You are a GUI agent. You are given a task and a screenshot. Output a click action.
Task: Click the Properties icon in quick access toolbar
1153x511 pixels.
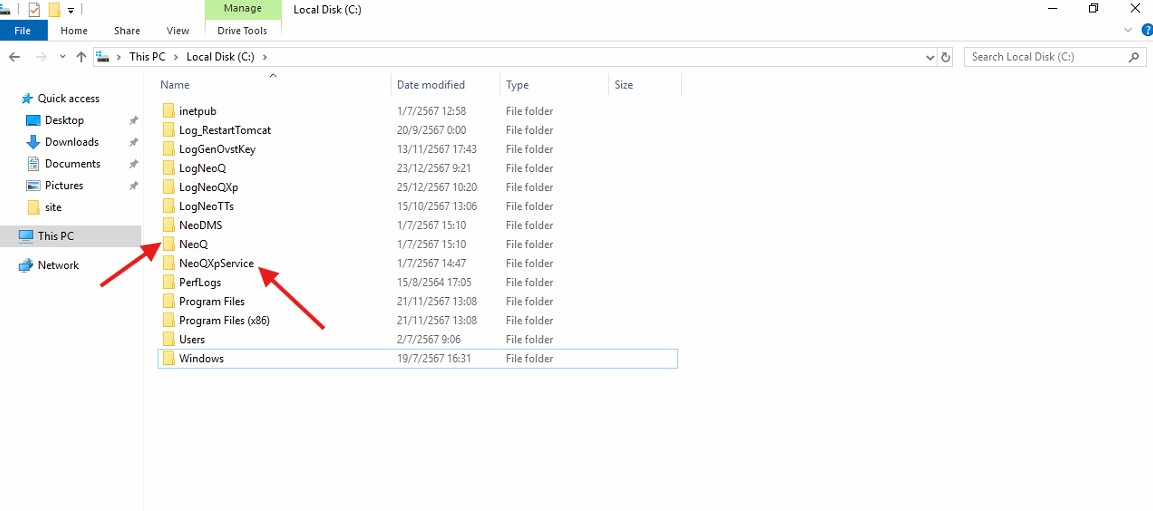[x=34, y=9]
